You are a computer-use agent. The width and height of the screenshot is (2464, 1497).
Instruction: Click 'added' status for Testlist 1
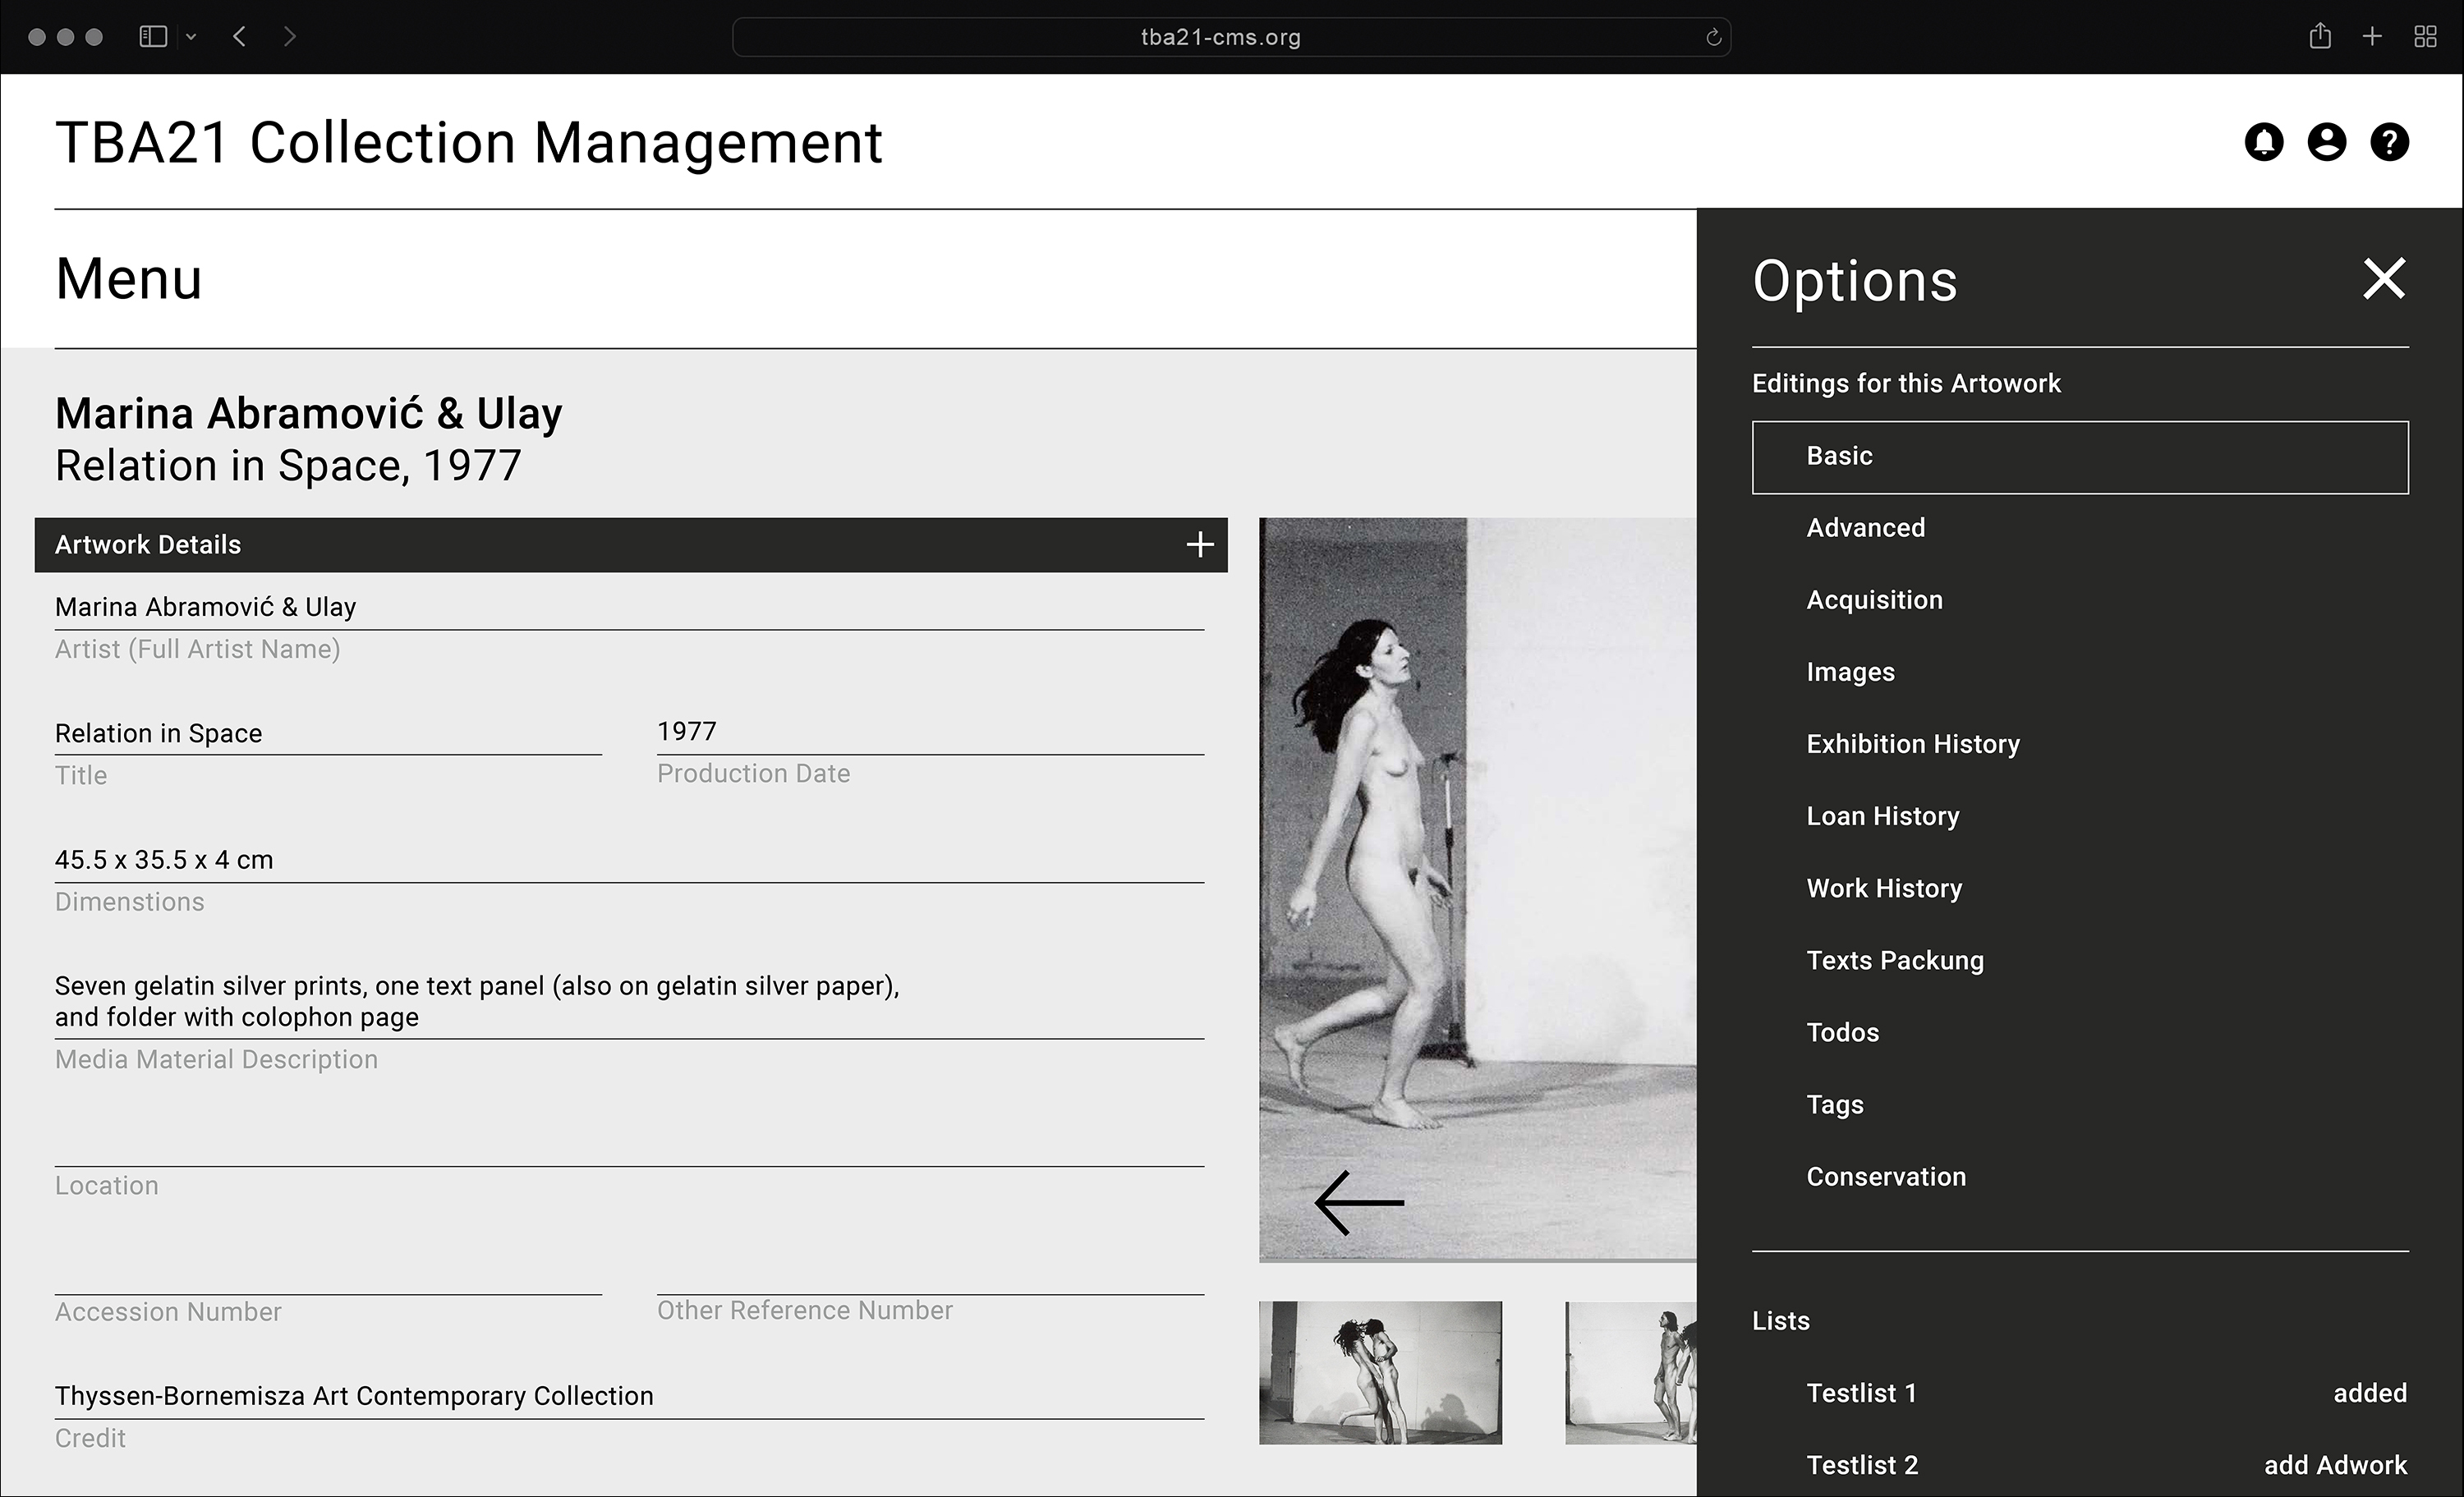pyautogui.click(x=2370, y=1393)
